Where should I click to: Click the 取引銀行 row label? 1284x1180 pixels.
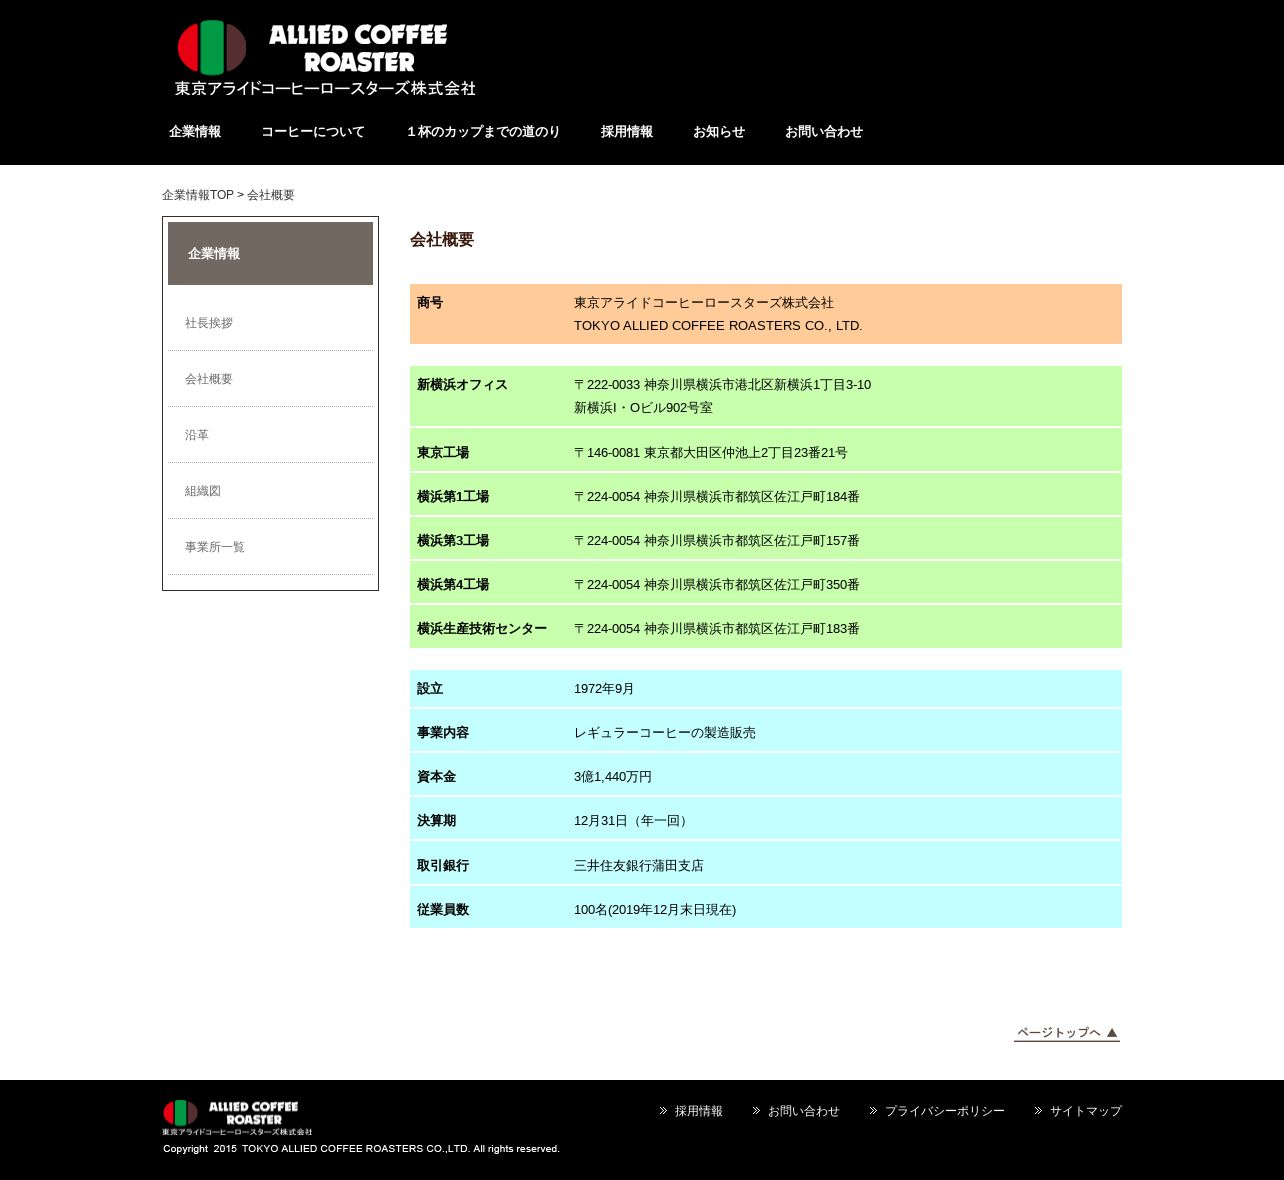pyautogui.click(x=443, y=866)
